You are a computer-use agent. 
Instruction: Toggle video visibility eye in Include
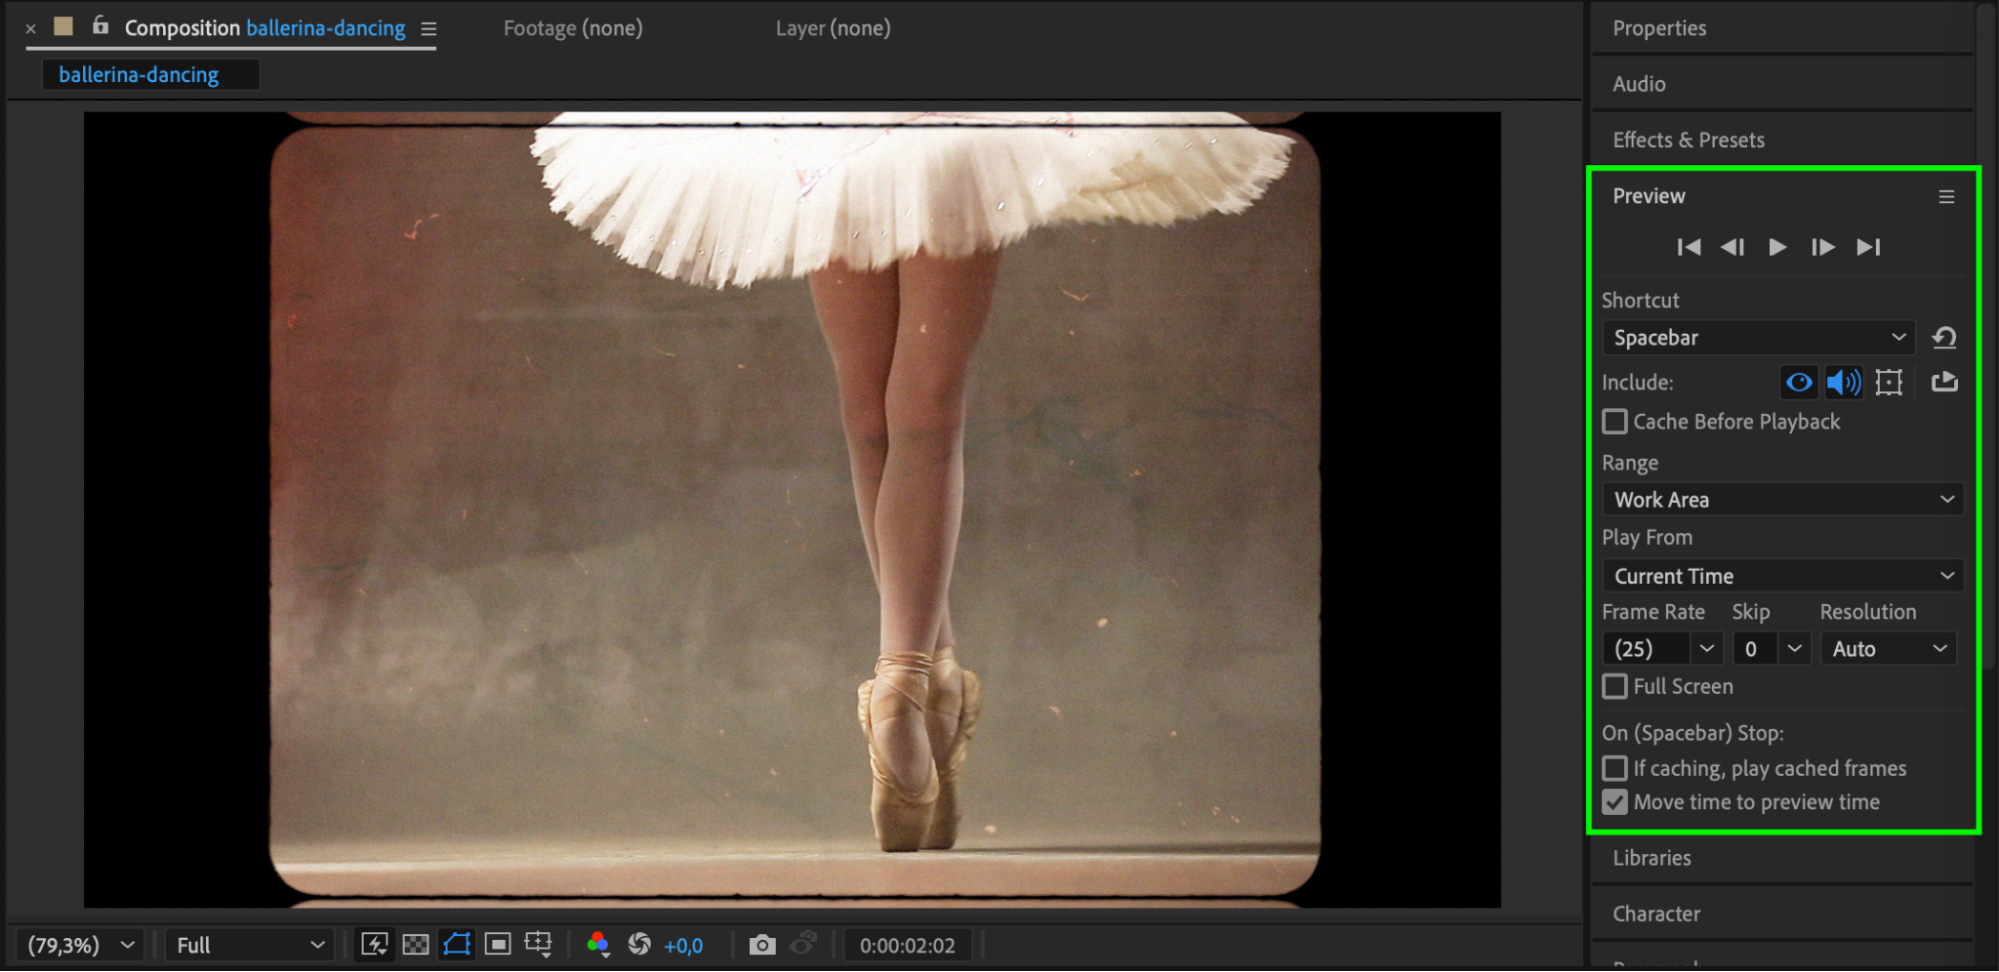1798,382
